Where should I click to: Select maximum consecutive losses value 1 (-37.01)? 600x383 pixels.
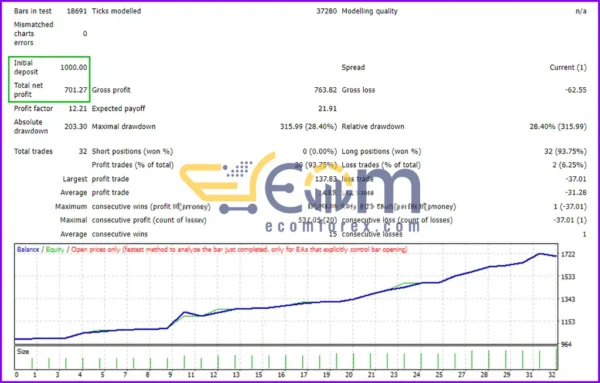[570, 206]
